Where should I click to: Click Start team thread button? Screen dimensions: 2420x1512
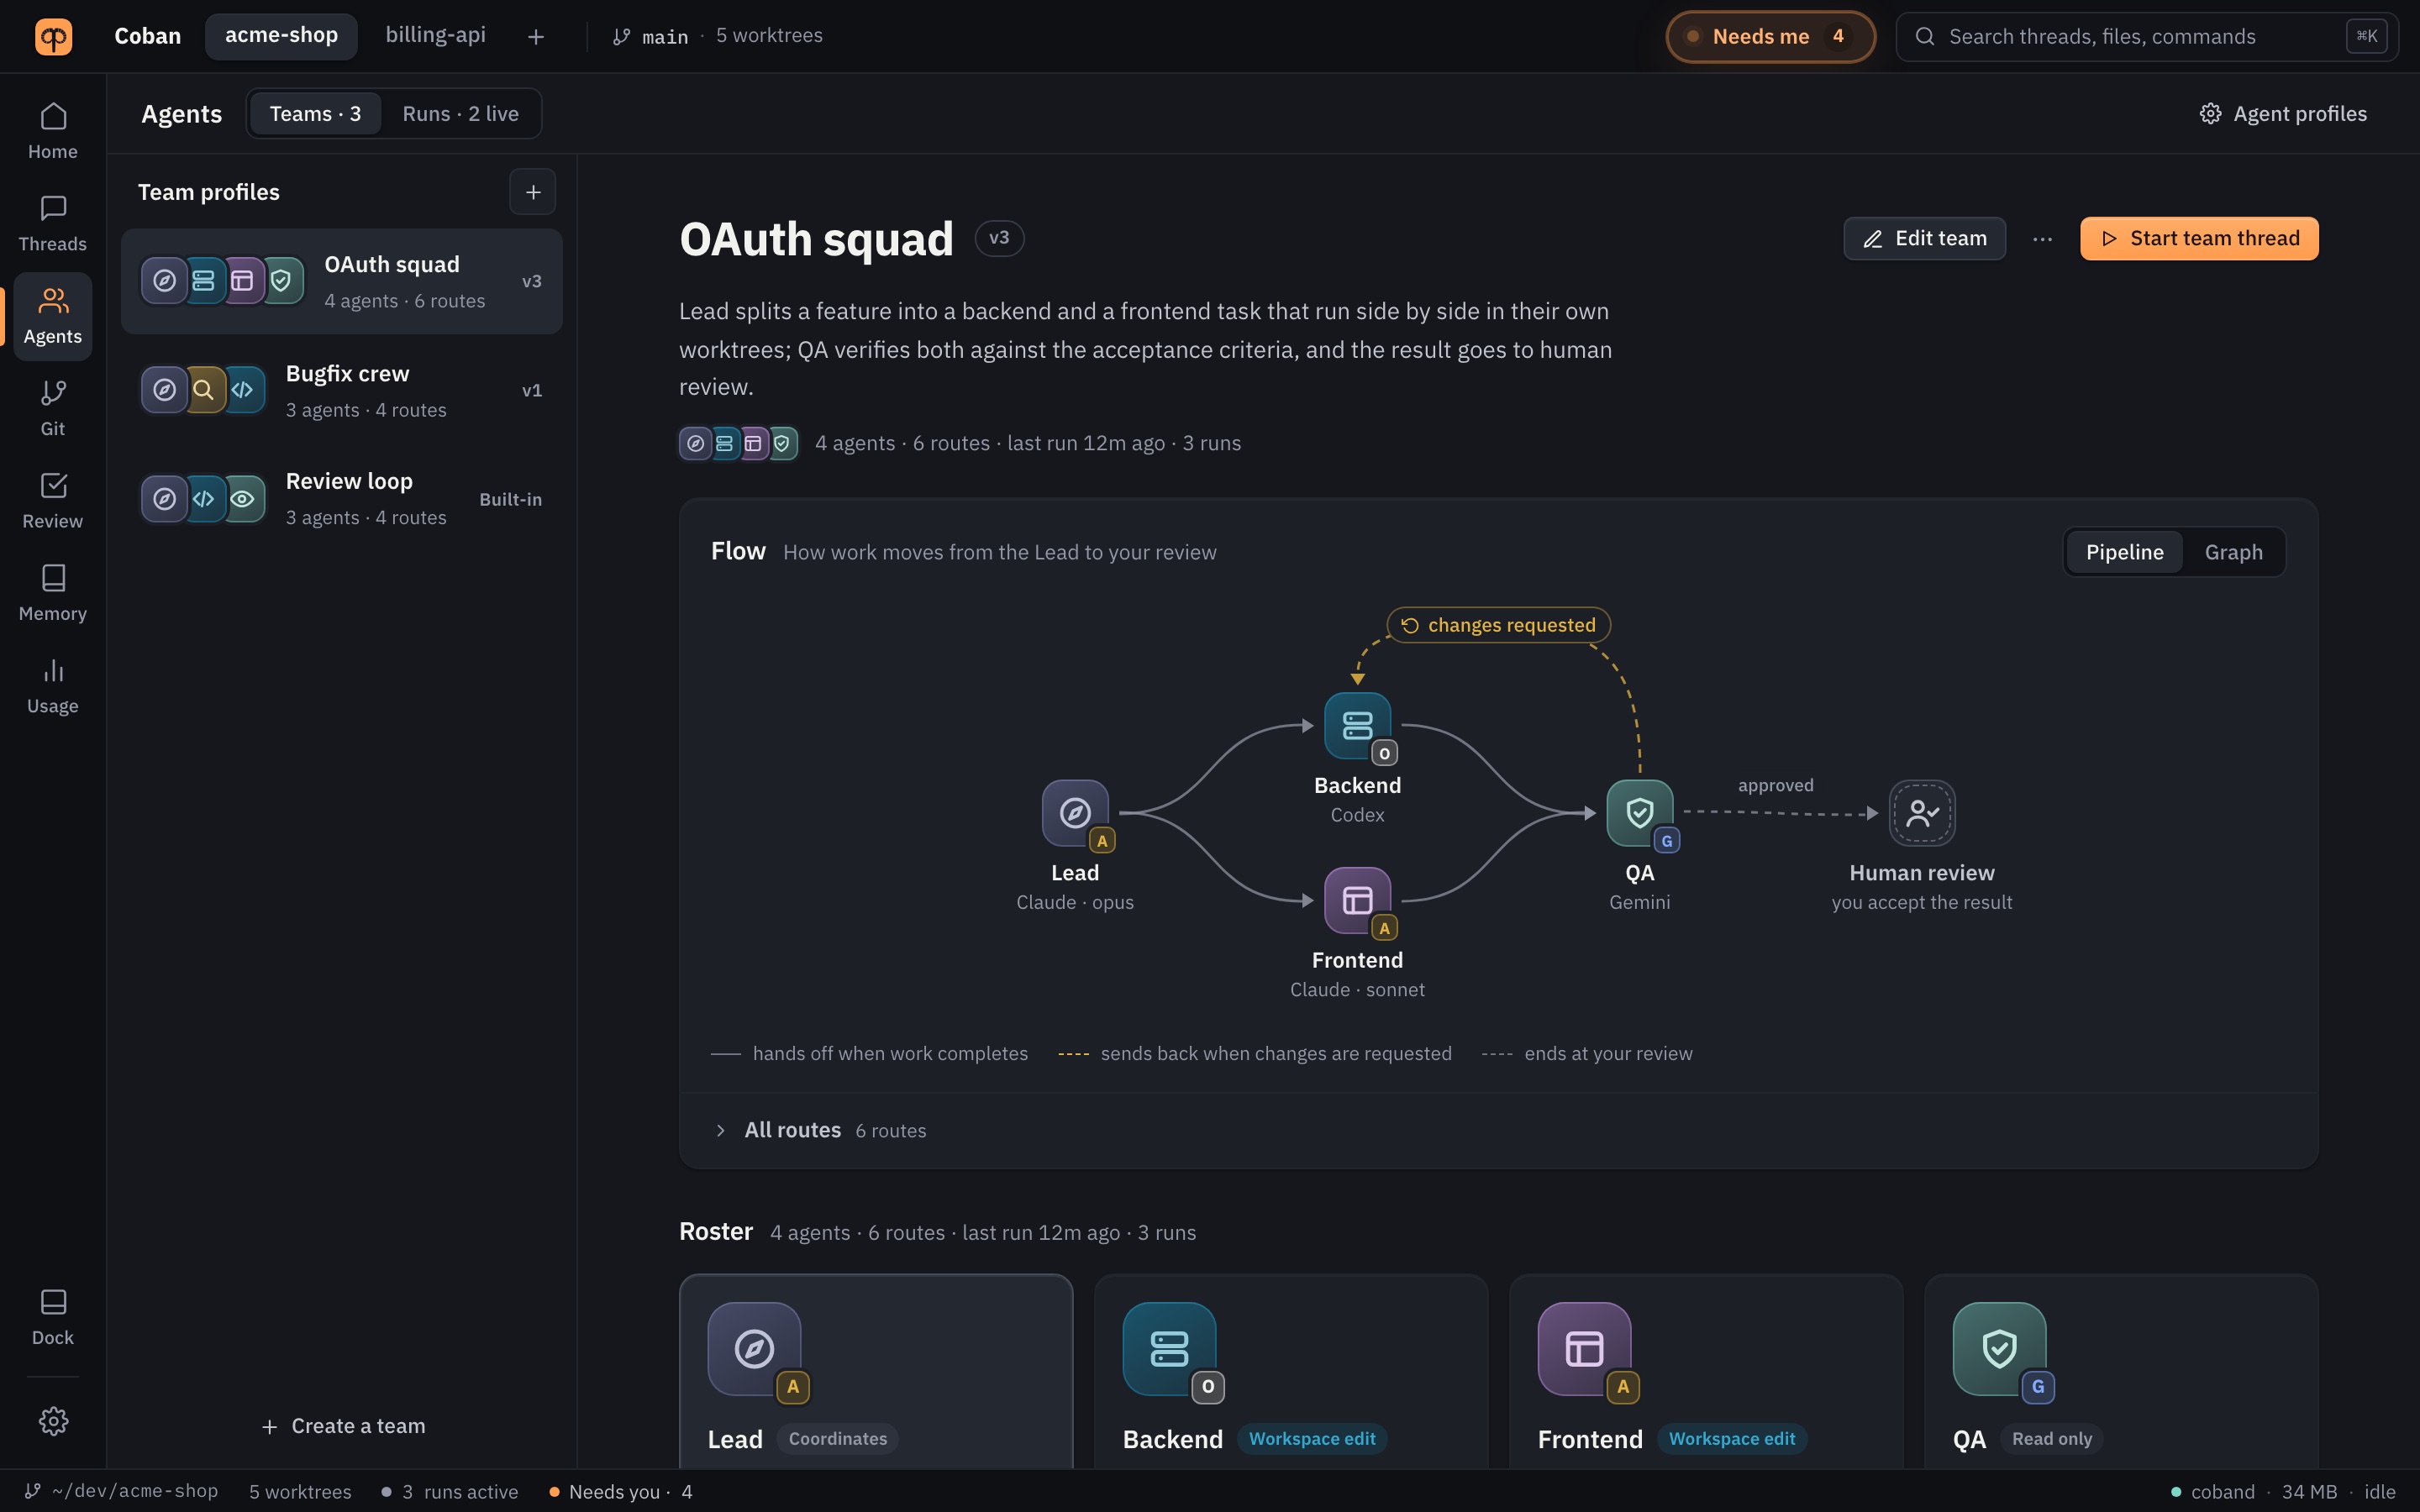[x=2199, y=239]
